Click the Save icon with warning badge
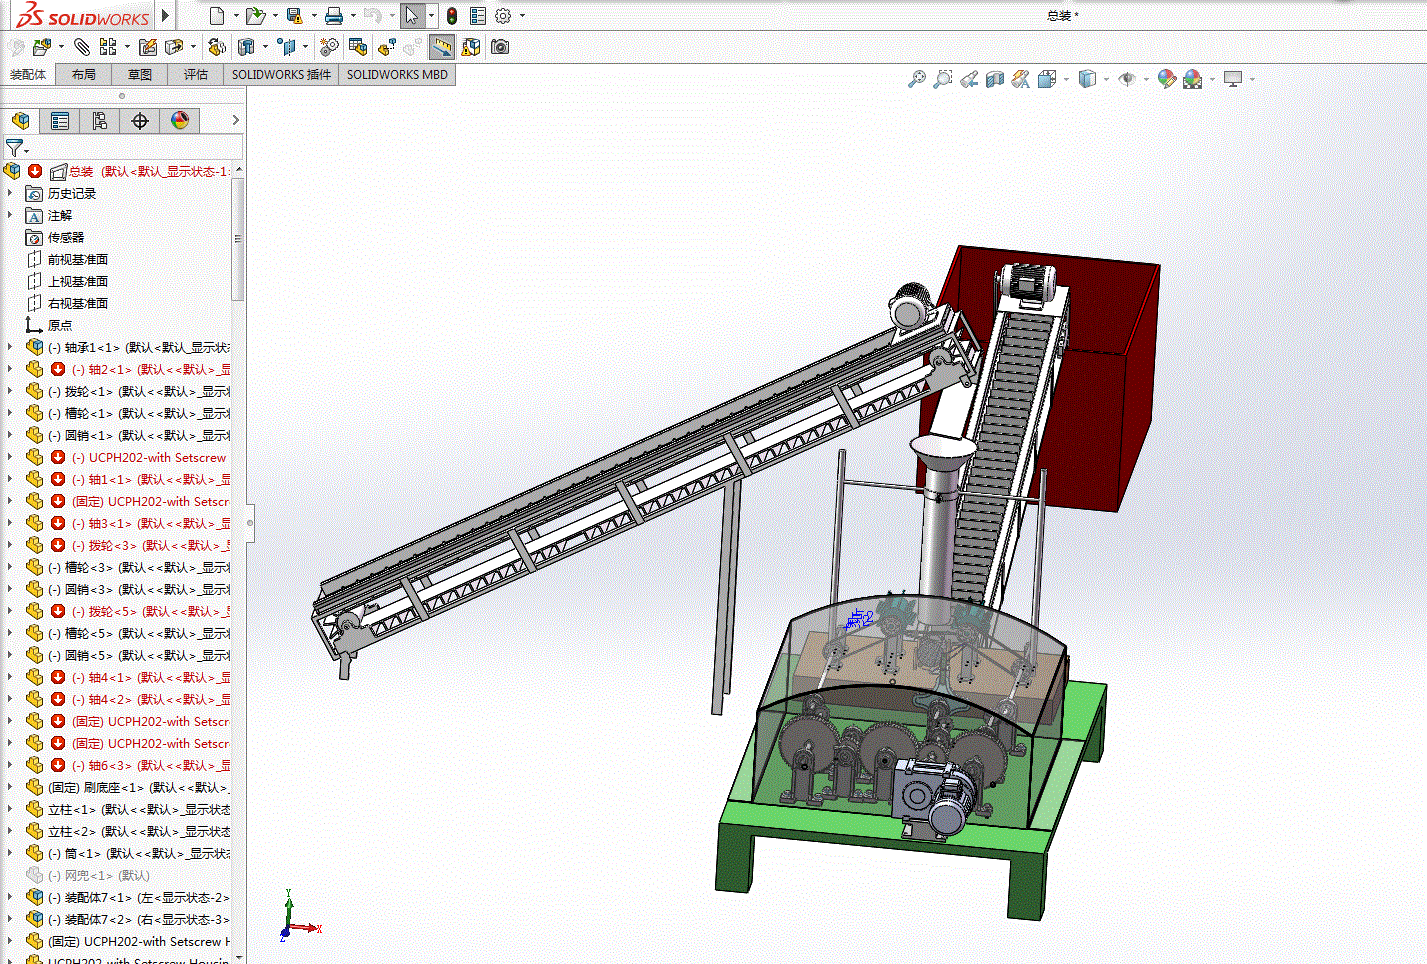 [294, 16]
